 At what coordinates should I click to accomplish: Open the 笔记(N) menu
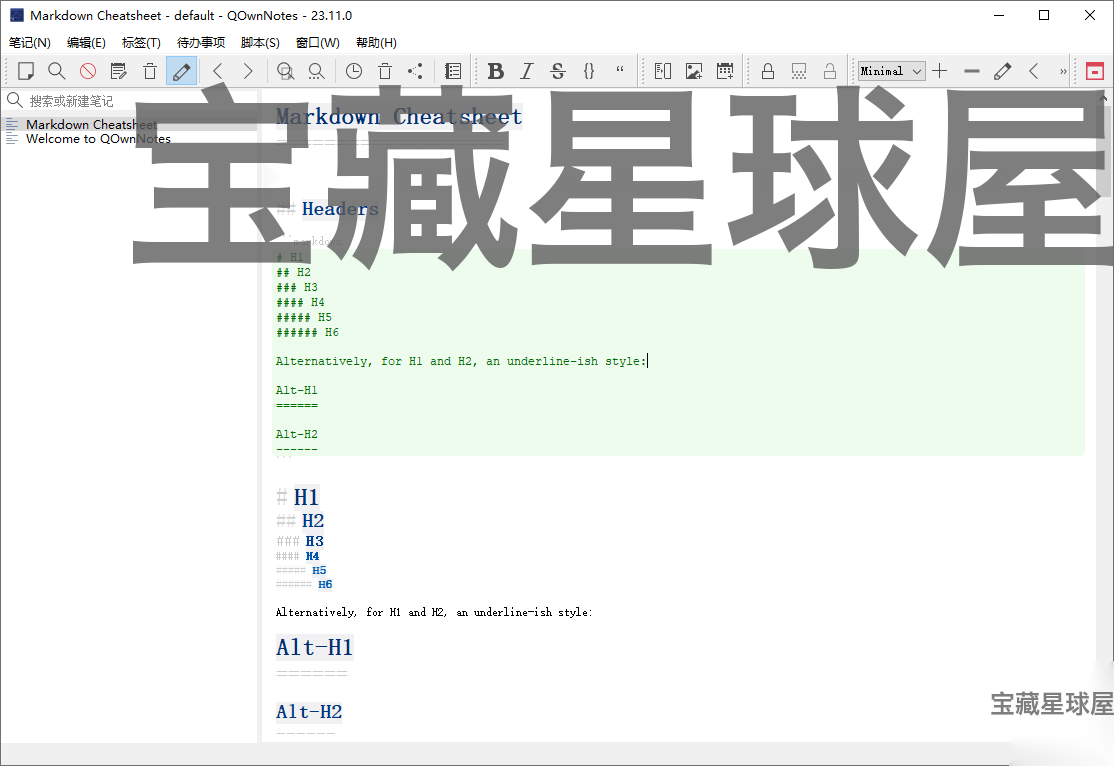pos(30,43)
